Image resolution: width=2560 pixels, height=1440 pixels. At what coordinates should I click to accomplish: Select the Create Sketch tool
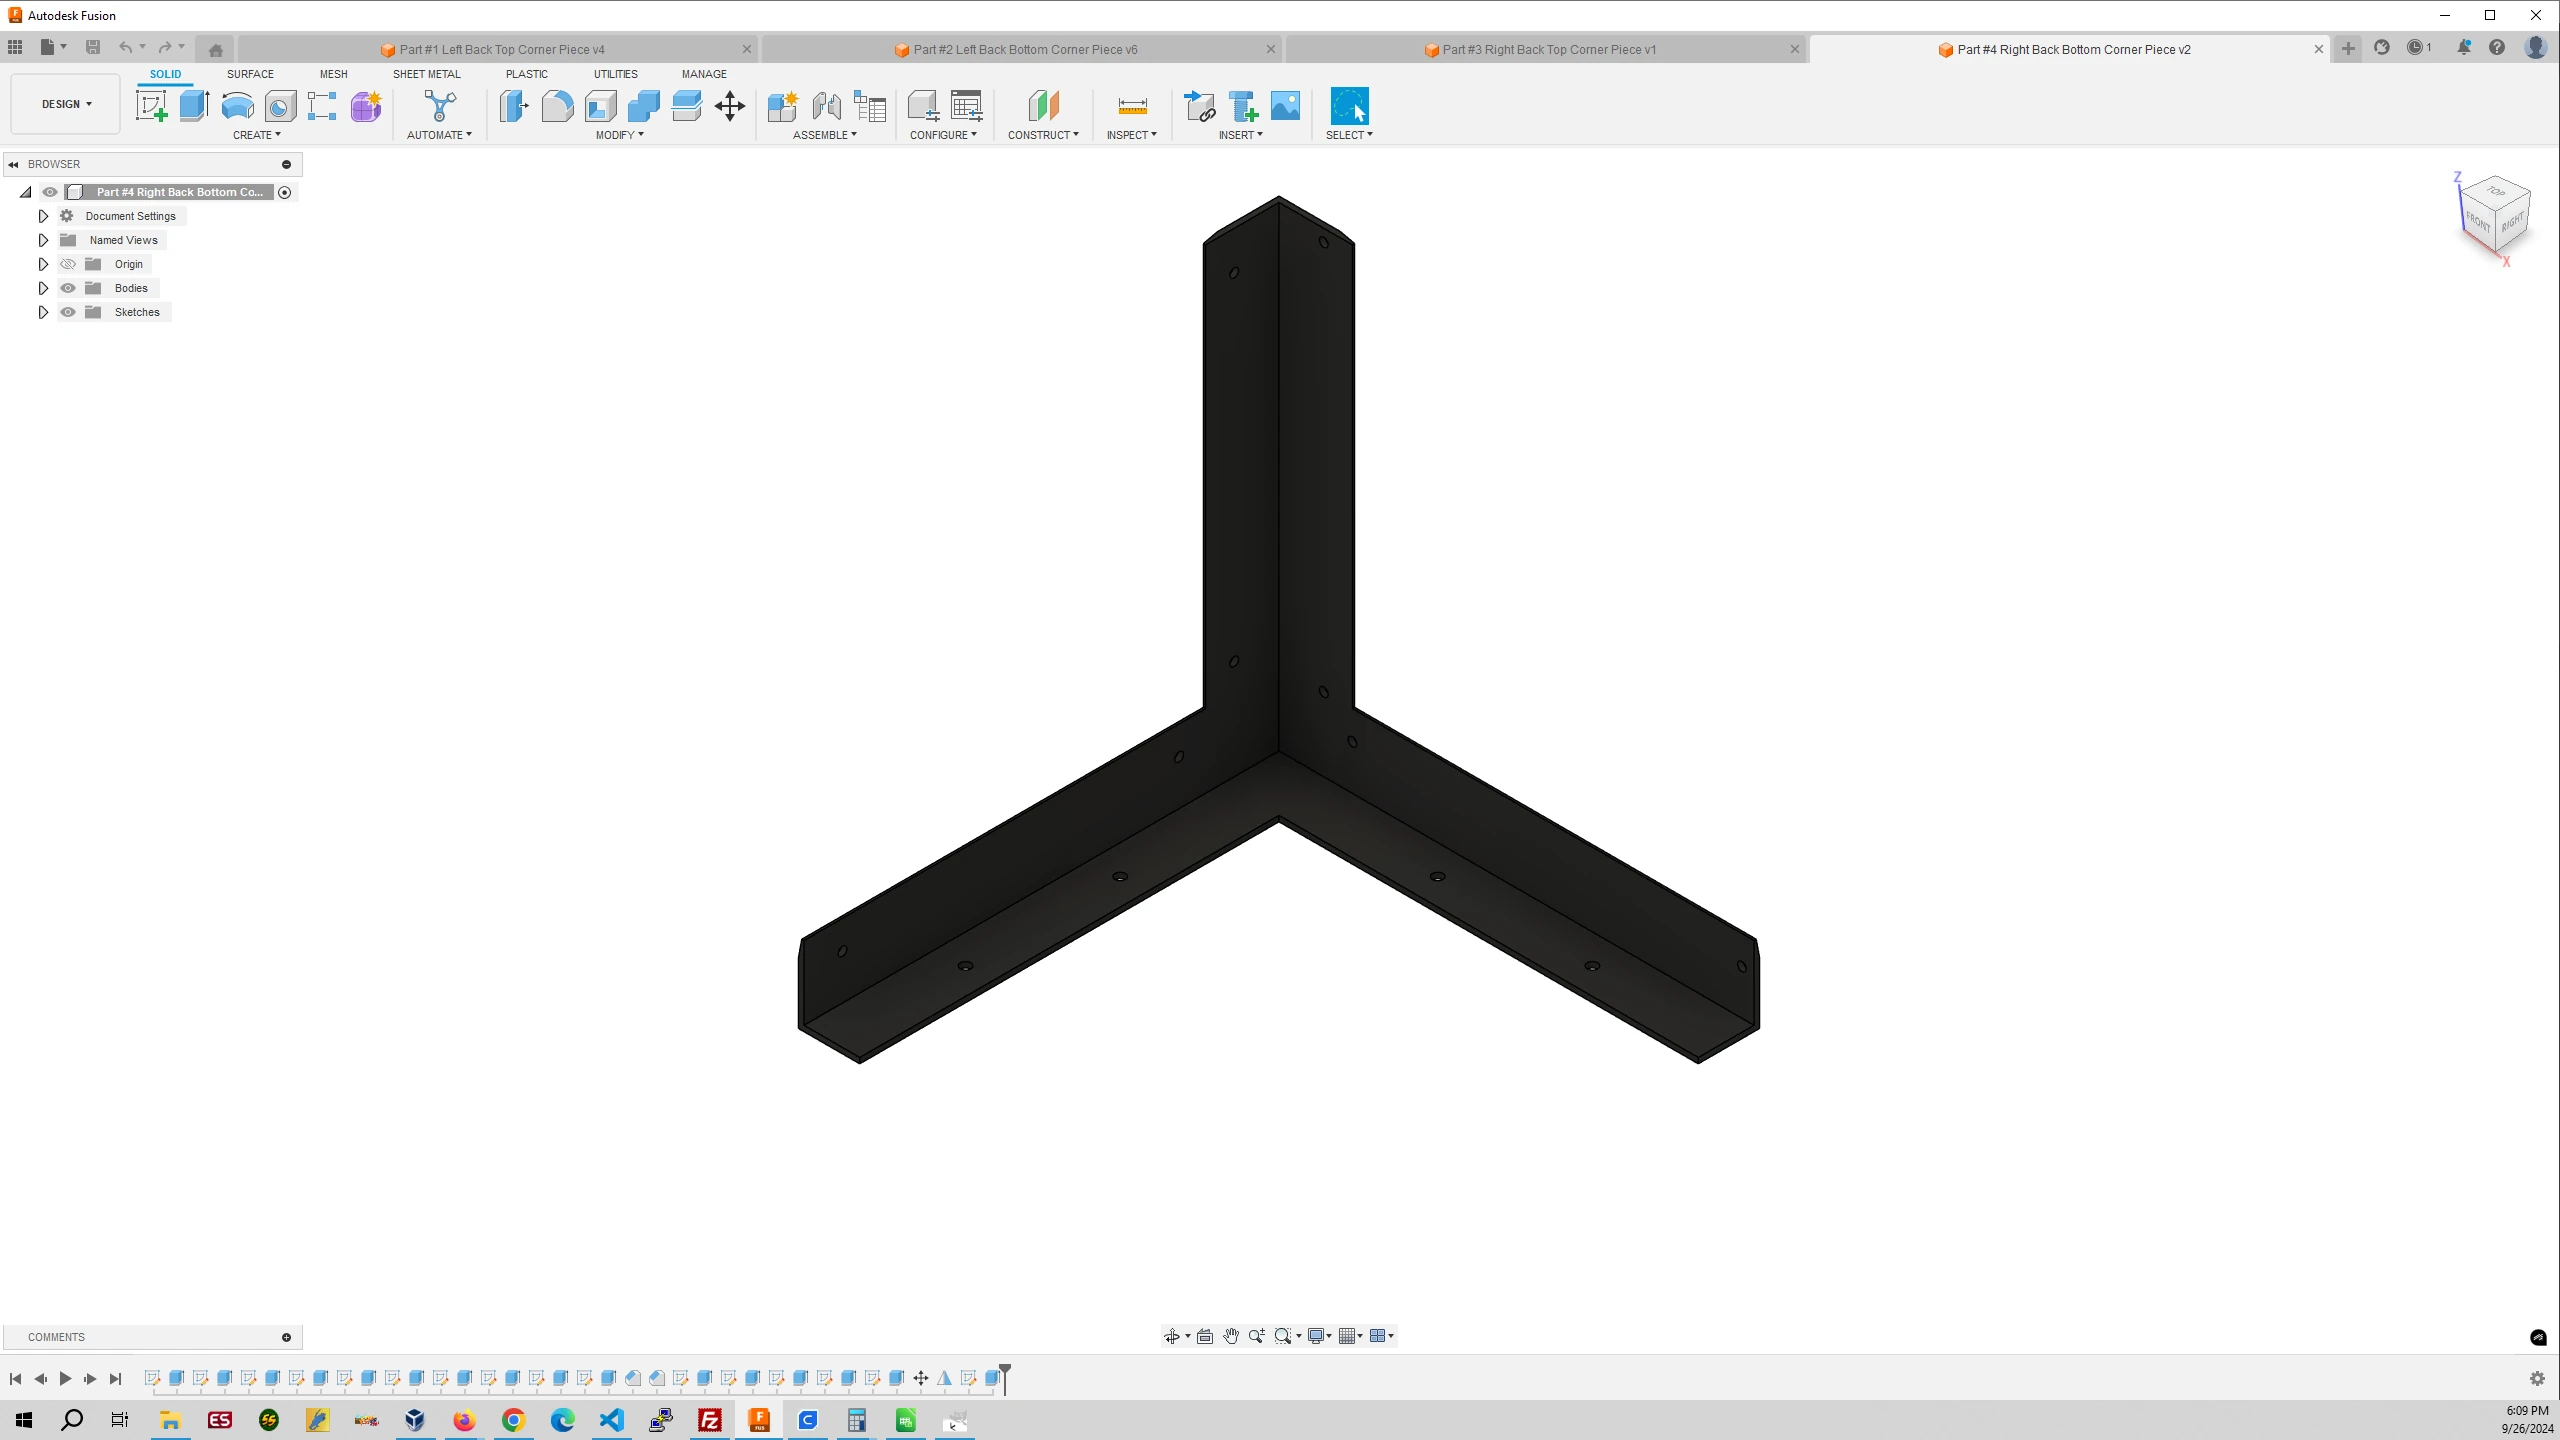point(152,106)
